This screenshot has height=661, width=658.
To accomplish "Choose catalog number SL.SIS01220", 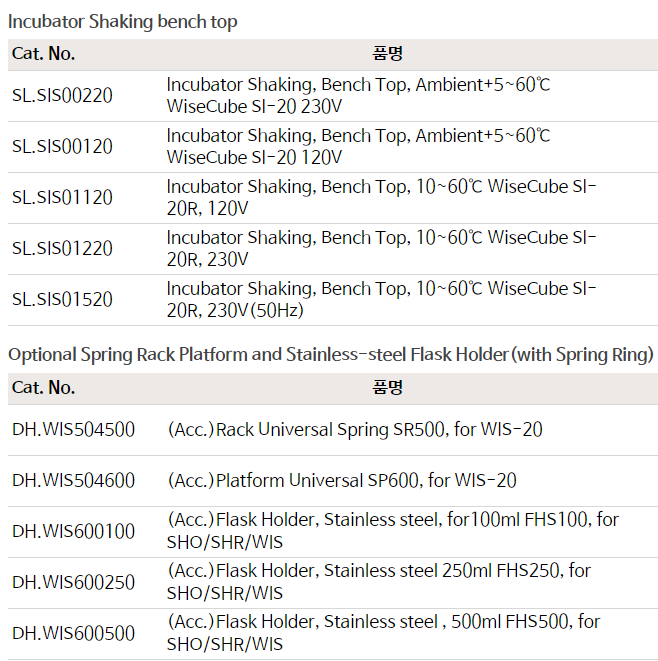I will [62, 249].
